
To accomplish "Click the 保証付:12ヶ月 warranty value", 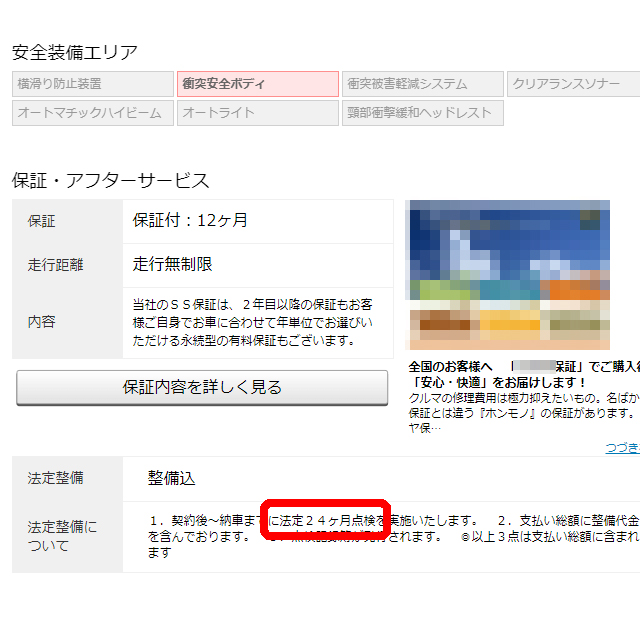I will point(190,221).
